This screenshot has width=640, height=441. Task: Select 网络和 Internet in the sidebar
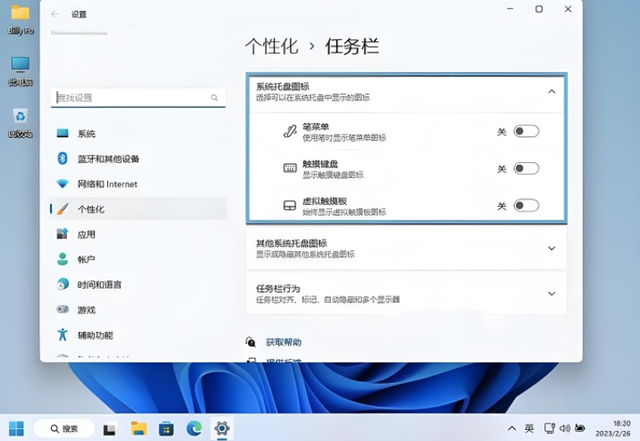point(107,184)
